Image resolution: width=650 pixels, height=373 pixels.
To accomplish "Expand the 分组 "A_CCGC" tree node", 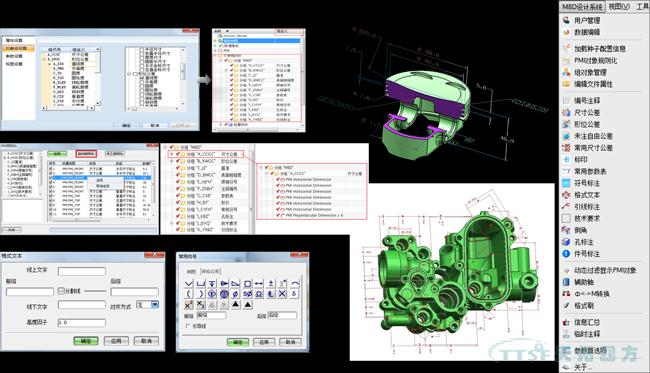I will click(x=172, y=154).
